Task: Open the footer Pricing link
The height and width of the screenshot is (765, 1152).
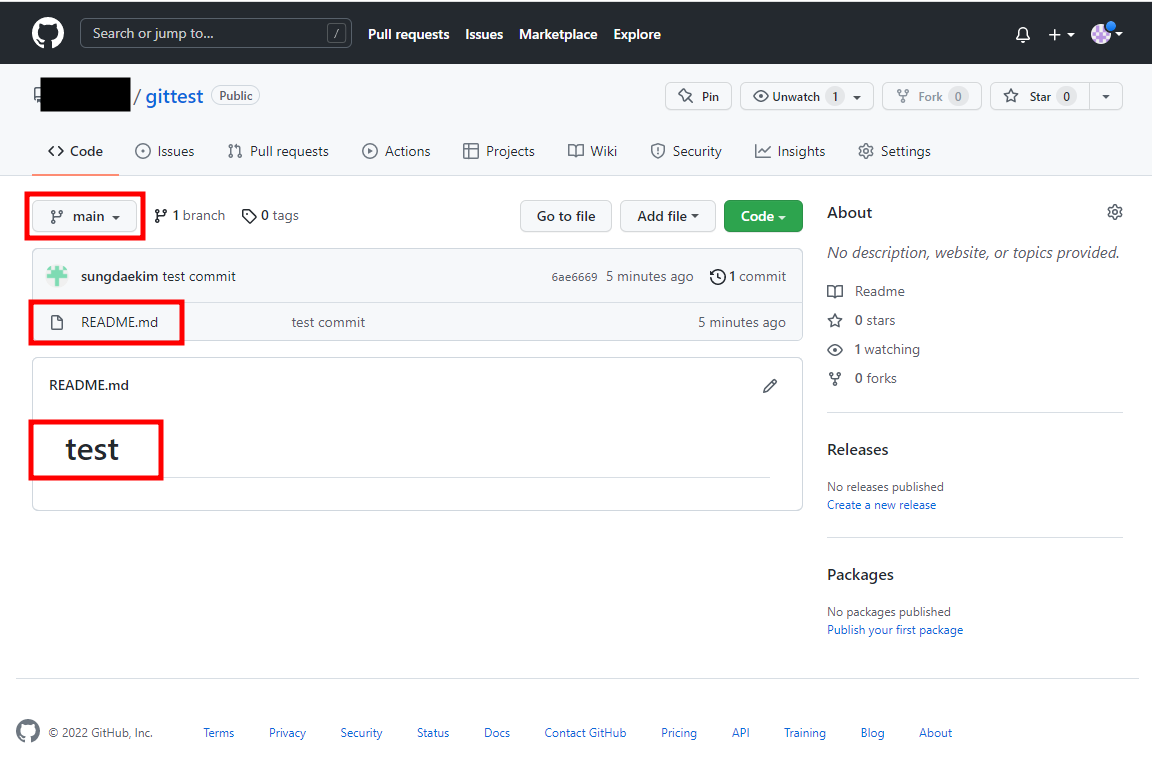Action: pos(679,733)
